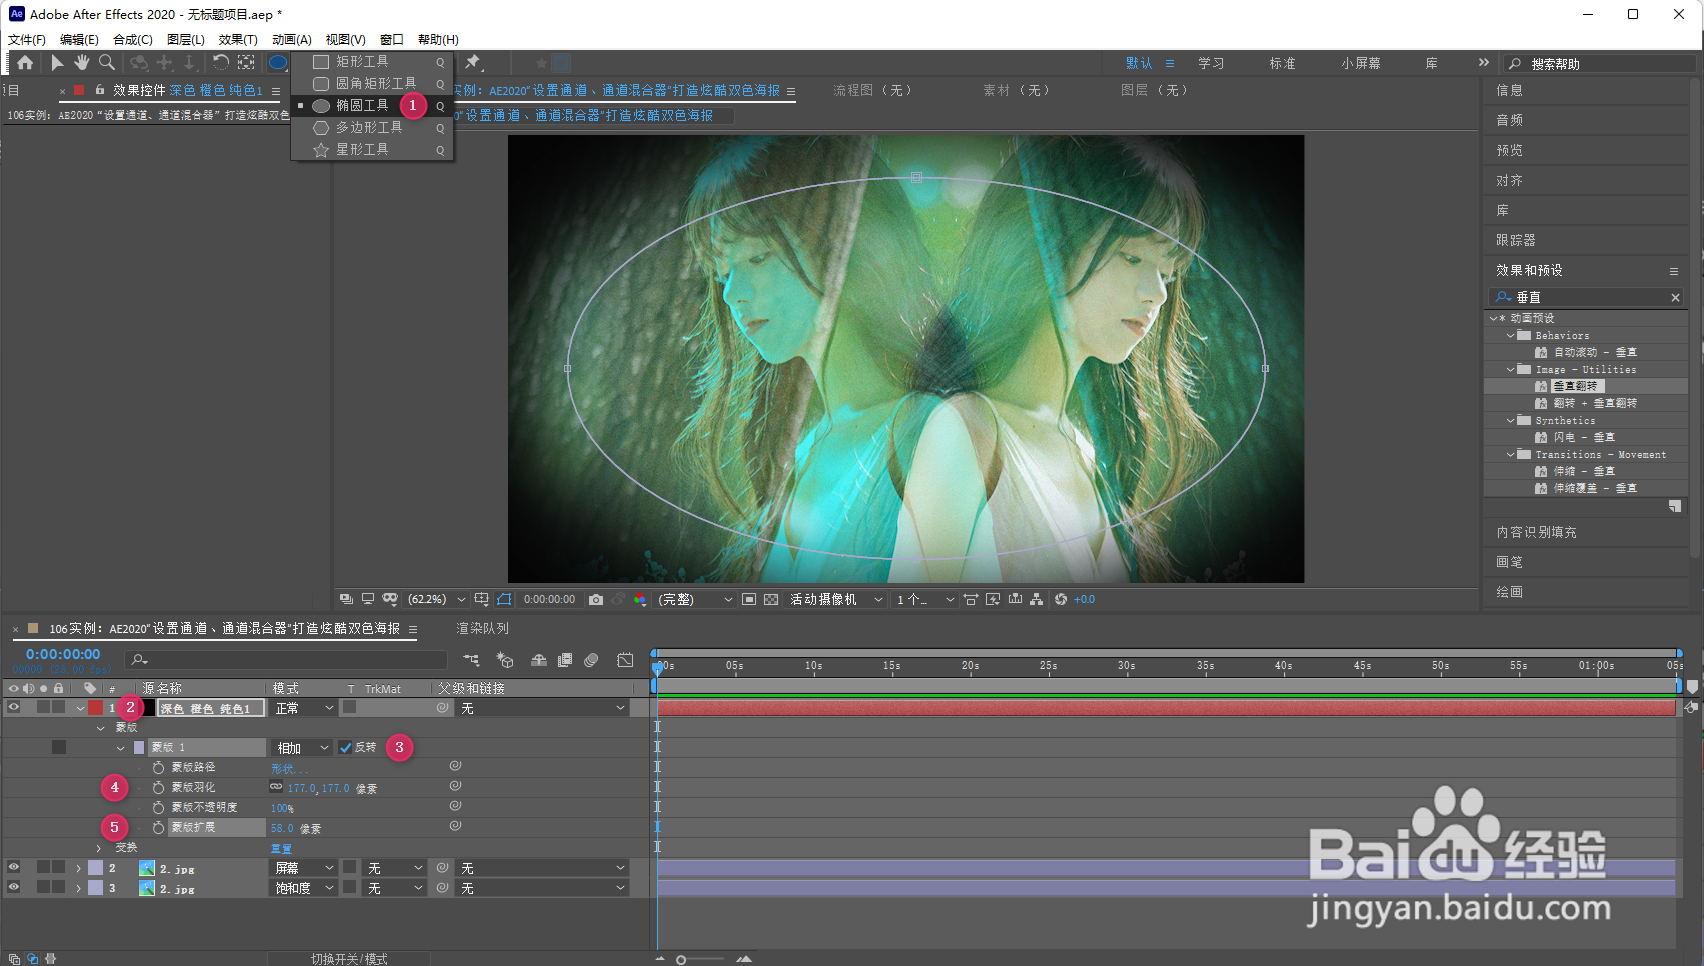
Task: Click the composition mini-flowchart icon
Action: (471, 660)
